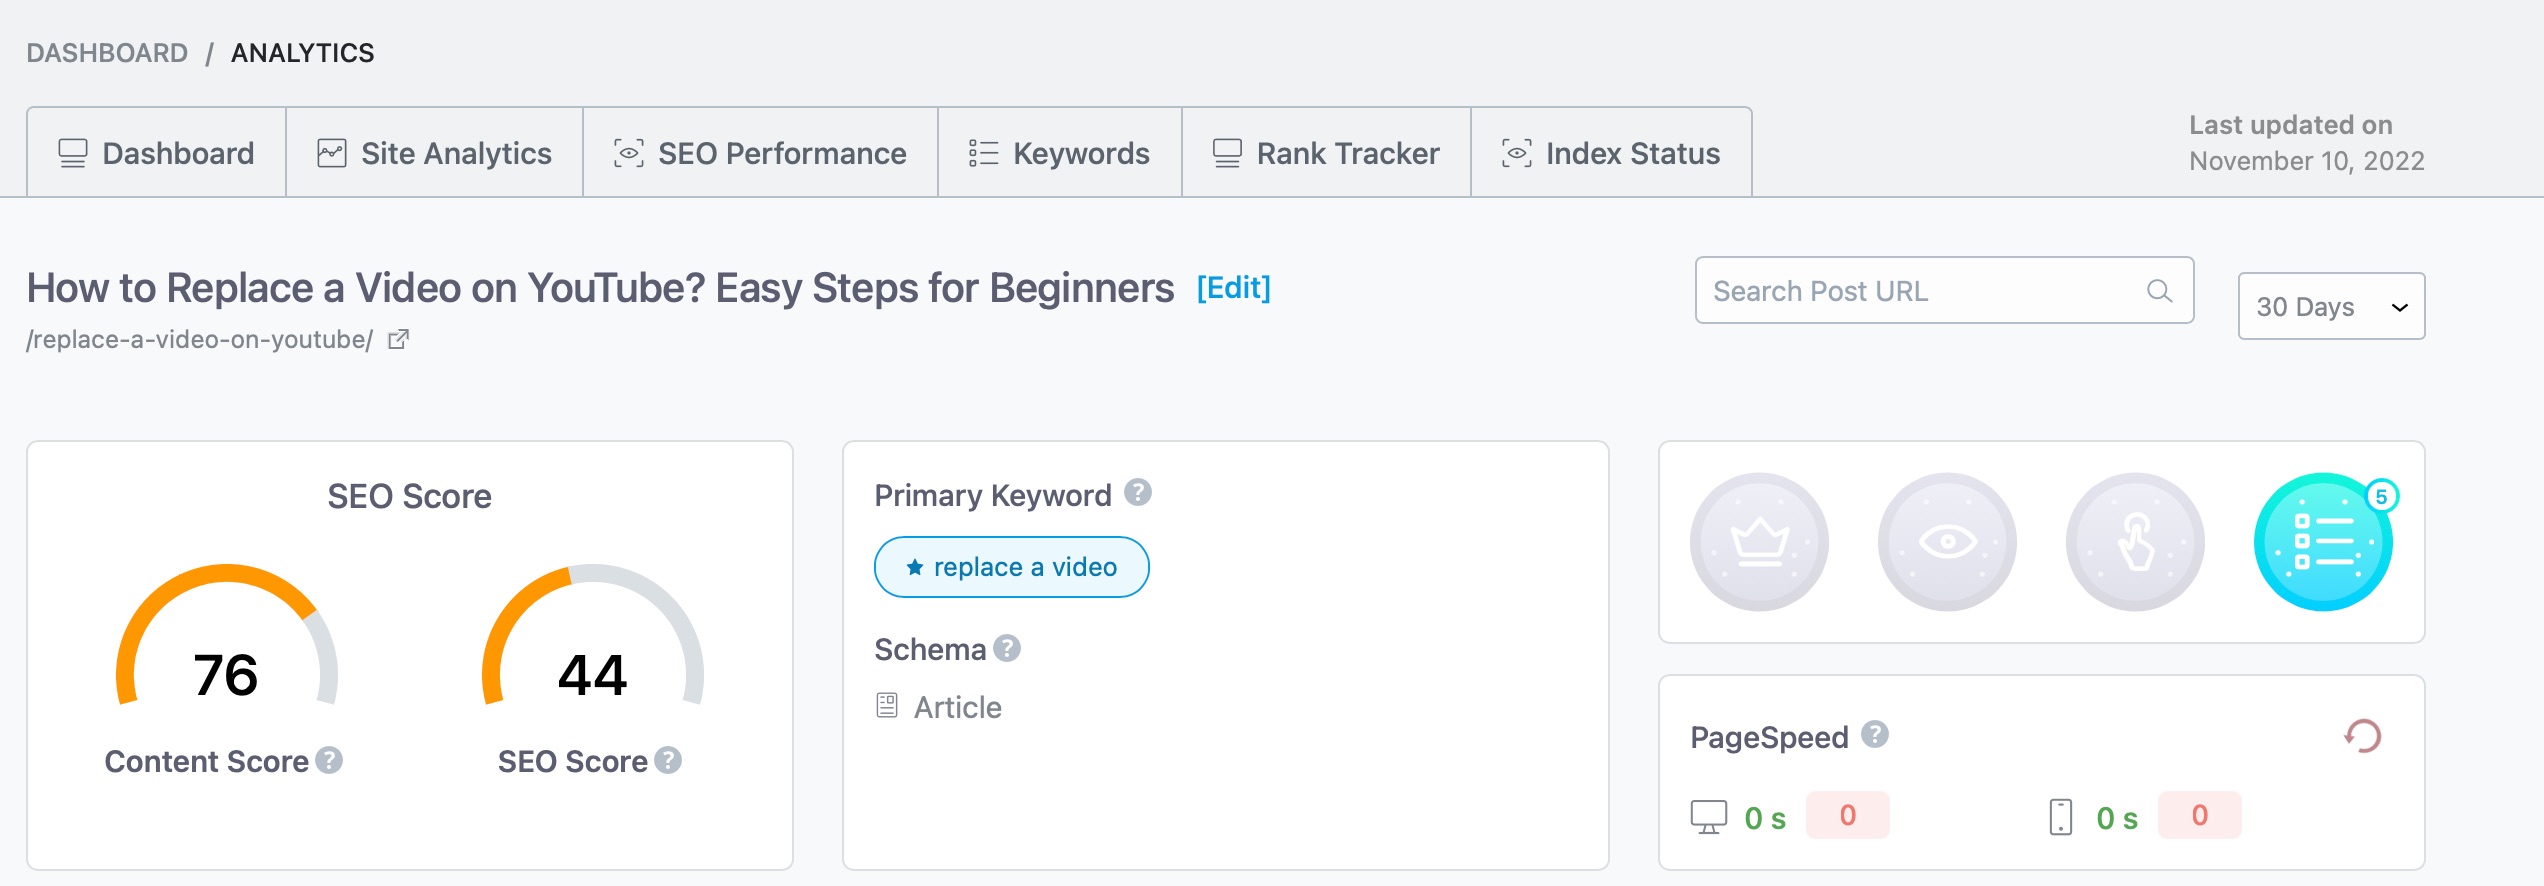Click the Primary Keyword help icon

click(x=1139, y=492)
